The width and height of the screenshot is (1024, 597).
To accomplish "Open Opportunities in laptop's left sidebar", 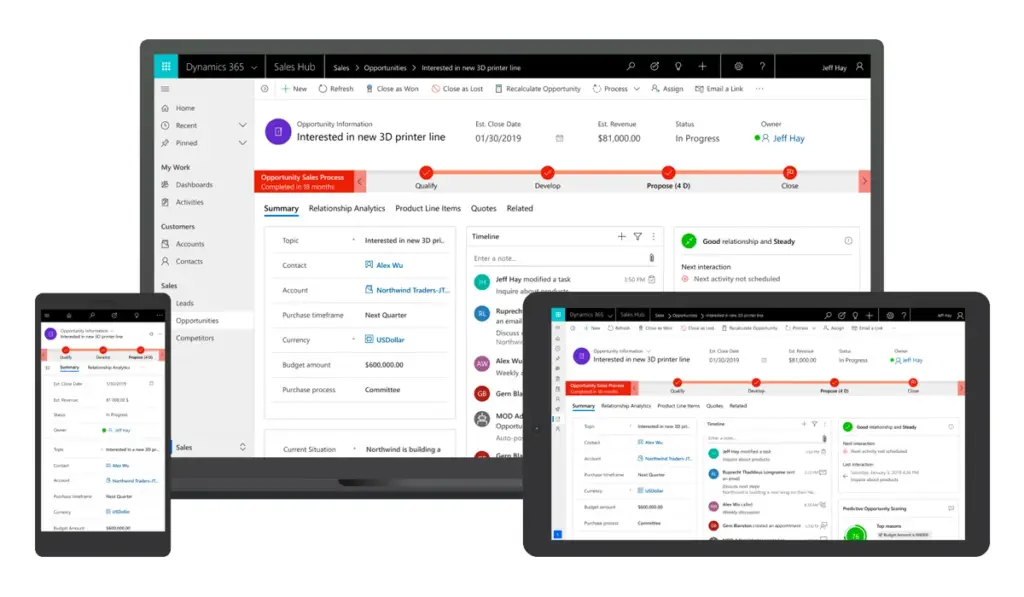I will 197,321.
